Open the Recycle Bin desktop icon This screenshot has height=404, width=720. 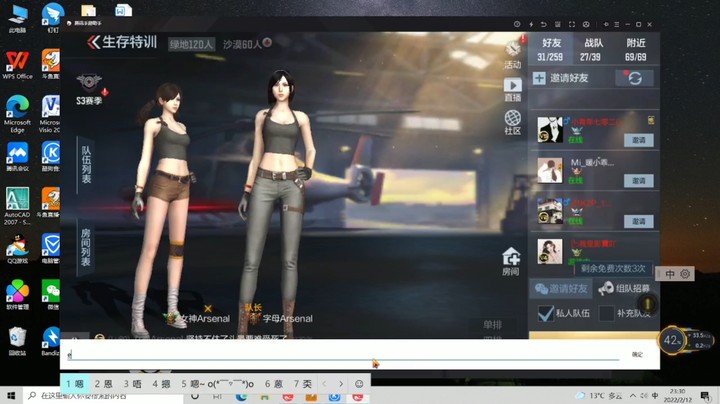[17, 341]
